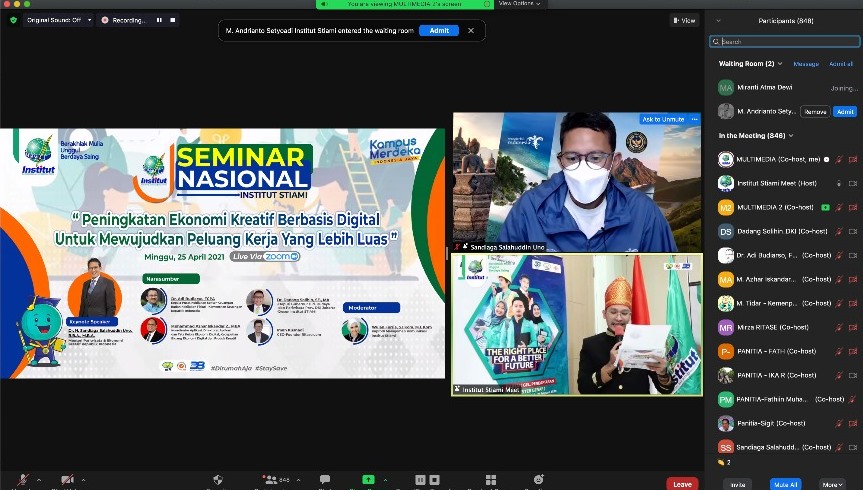This screenshot has height=490, width=863.
Task: Open Original Sound dropdown arrow
Action: coord(89,20)
